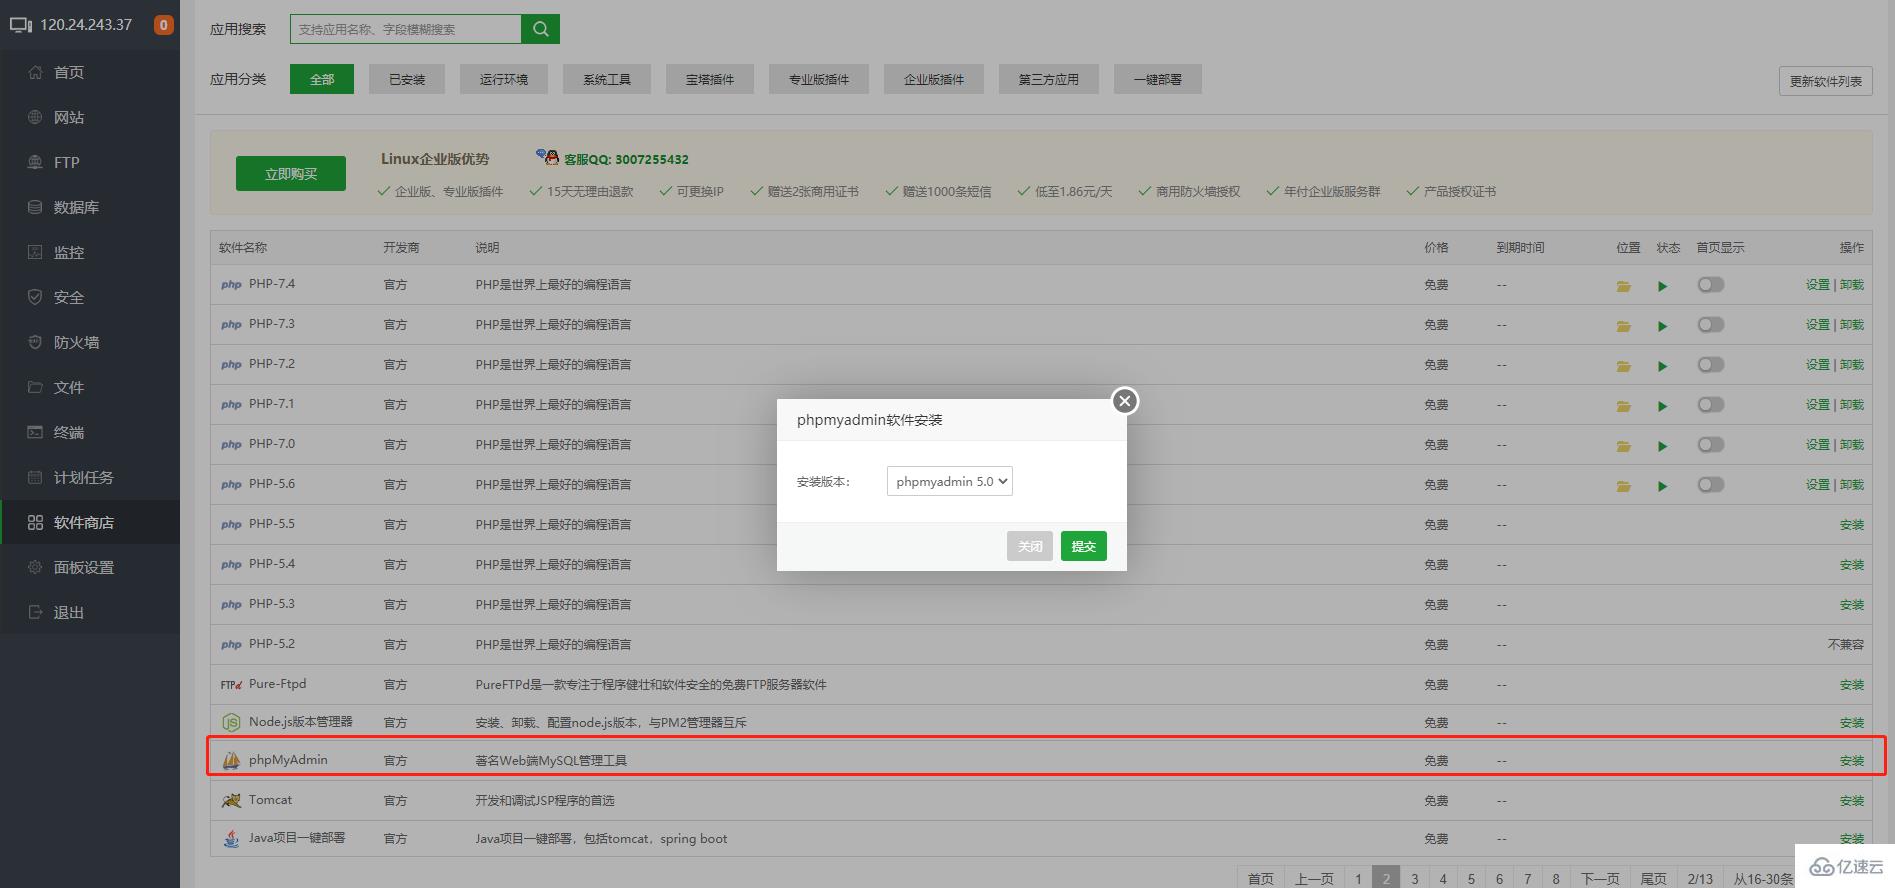
Task: Click the PHP-7.4 running status play icon
Action: 1662,286
